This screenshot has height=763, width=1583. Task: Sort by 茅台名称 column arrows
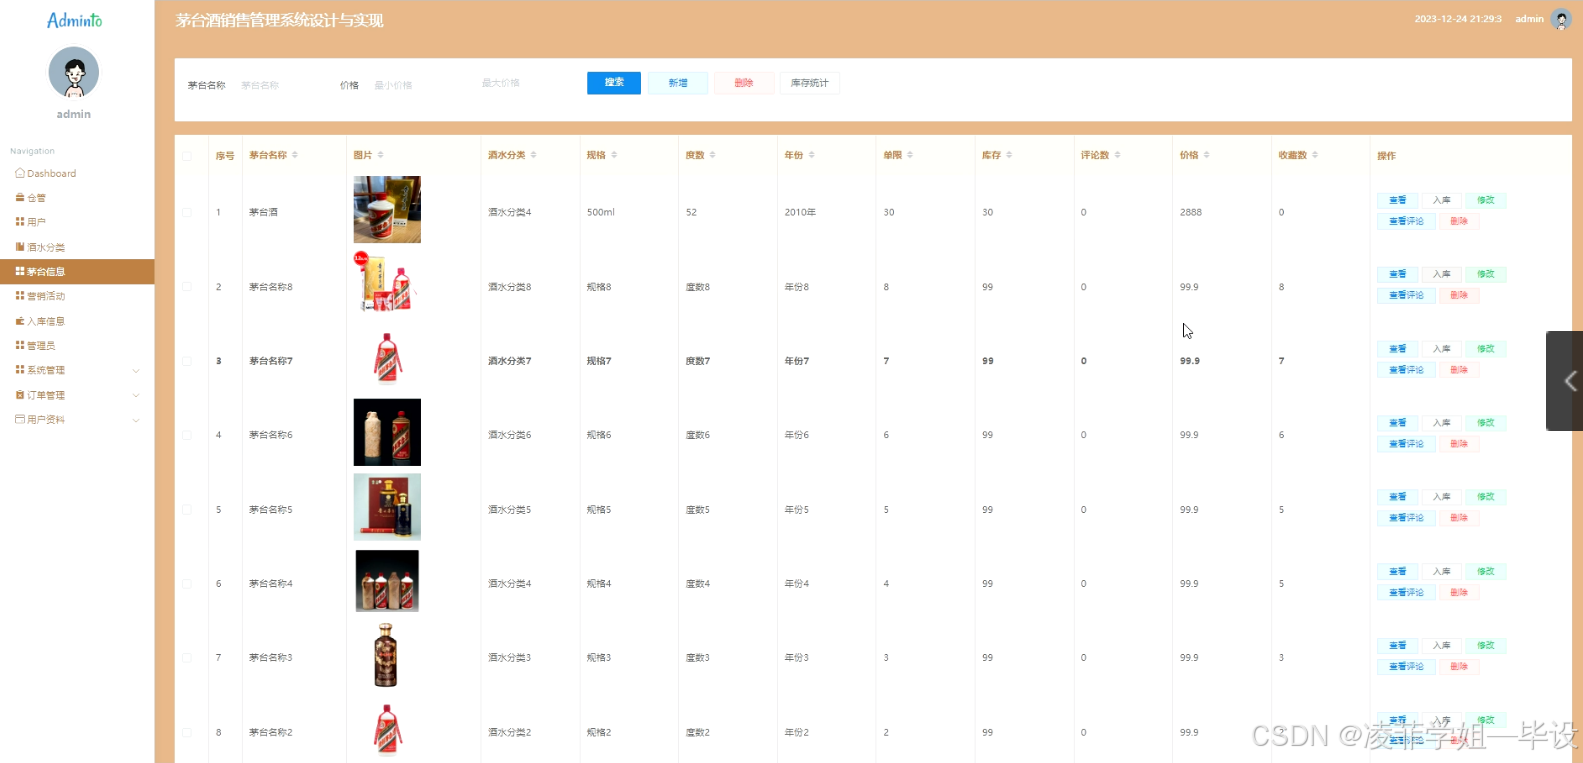coord(295,155)
